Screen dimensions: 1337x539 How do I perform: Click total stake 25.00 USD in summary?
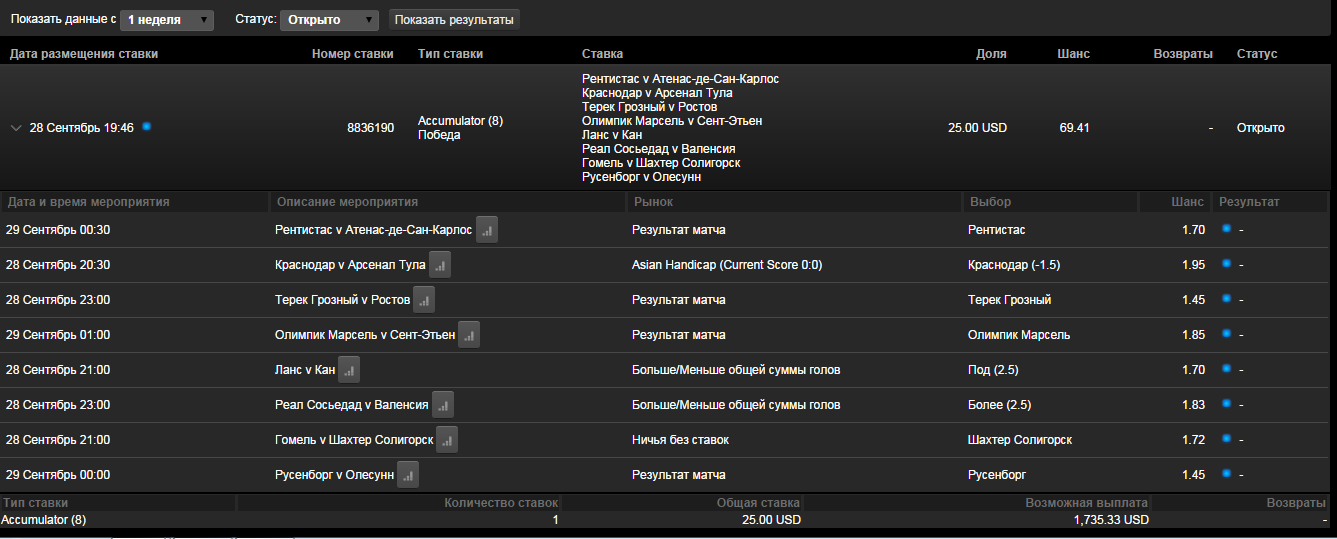(x=771, y=520)
